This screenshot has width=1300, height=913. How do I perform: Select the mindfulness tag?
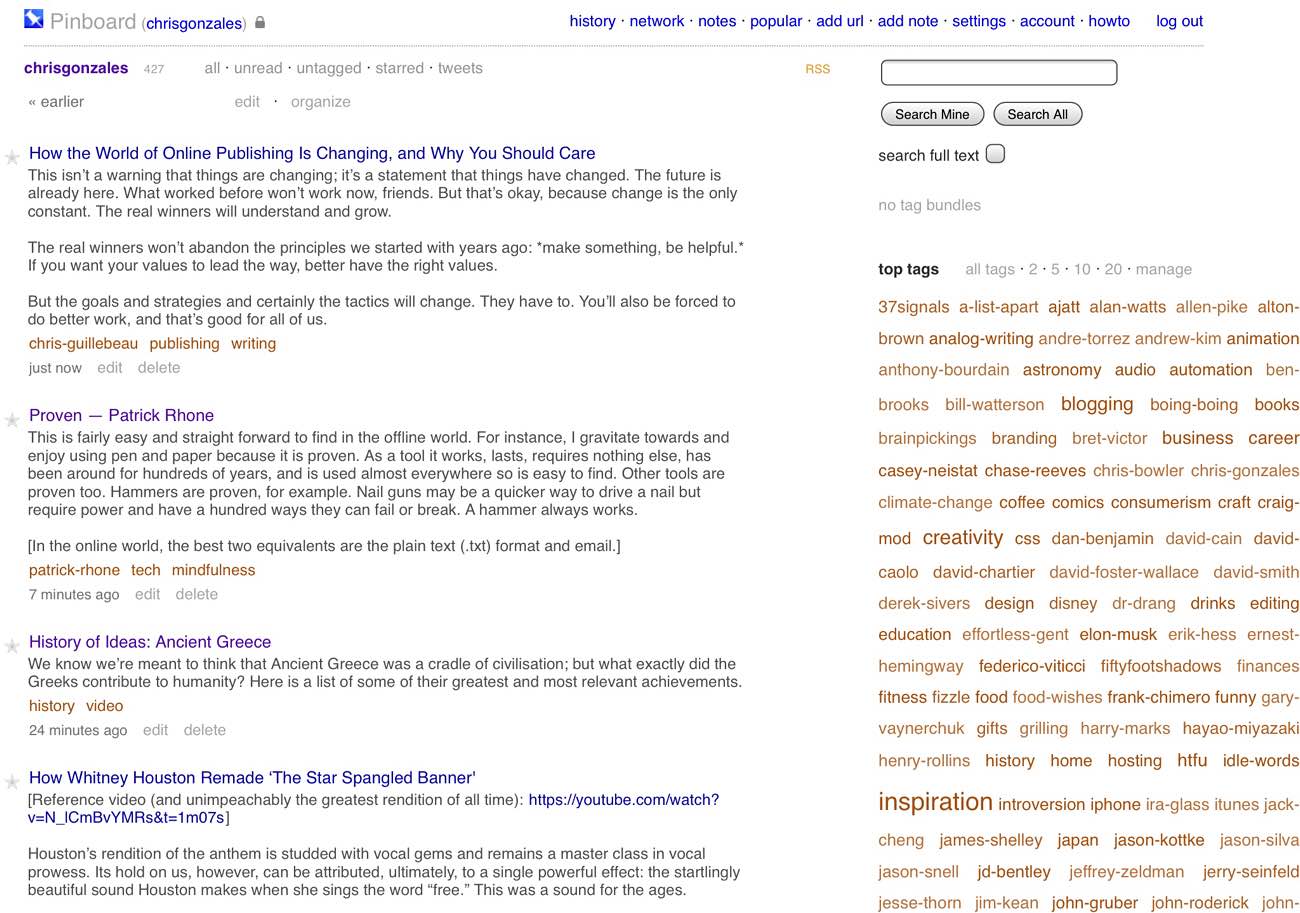pyautogui.click(x=213, y=570)
